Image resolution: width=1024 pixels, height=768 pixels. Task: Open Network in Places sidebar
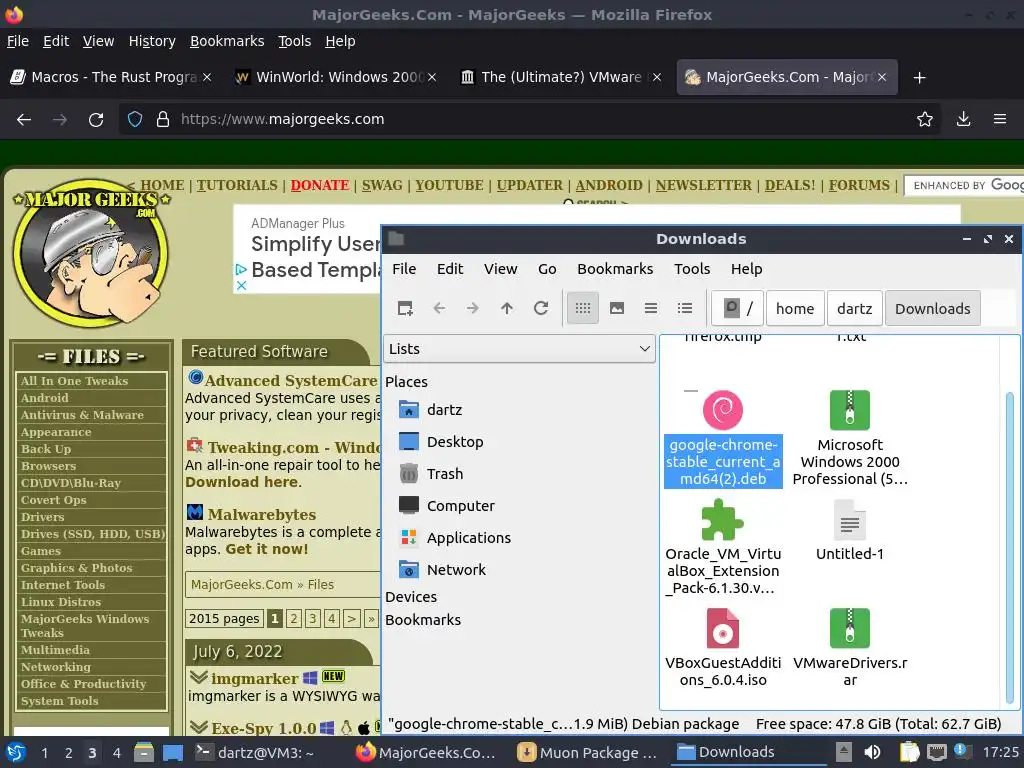pos(456,569)
